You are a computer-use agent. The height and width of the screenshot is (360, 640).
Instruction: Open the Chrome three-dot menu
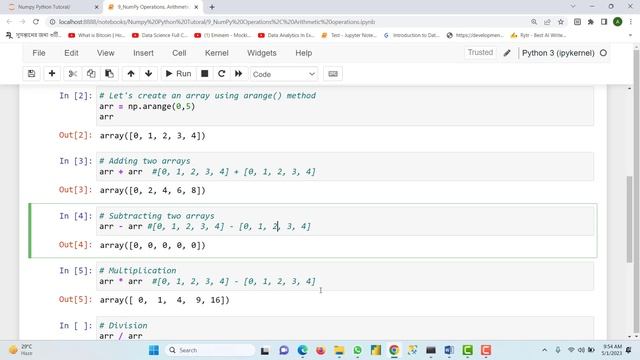point(631,22)
